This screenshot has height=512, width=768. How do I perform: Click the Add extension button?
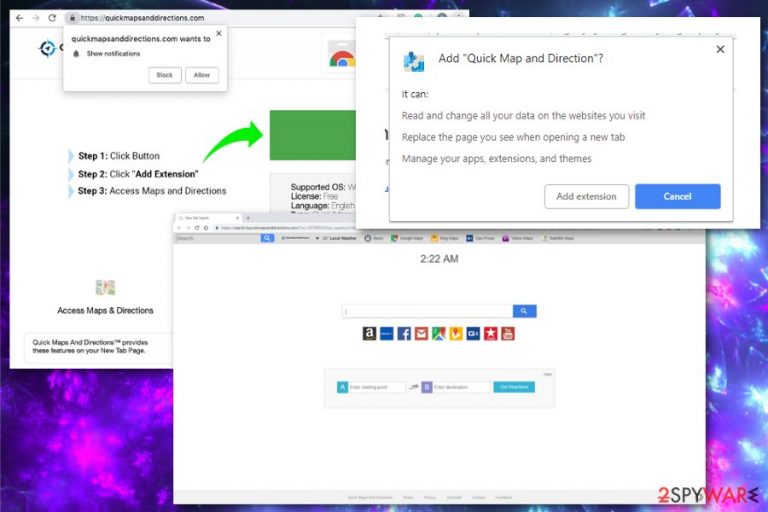pos(586,196)
